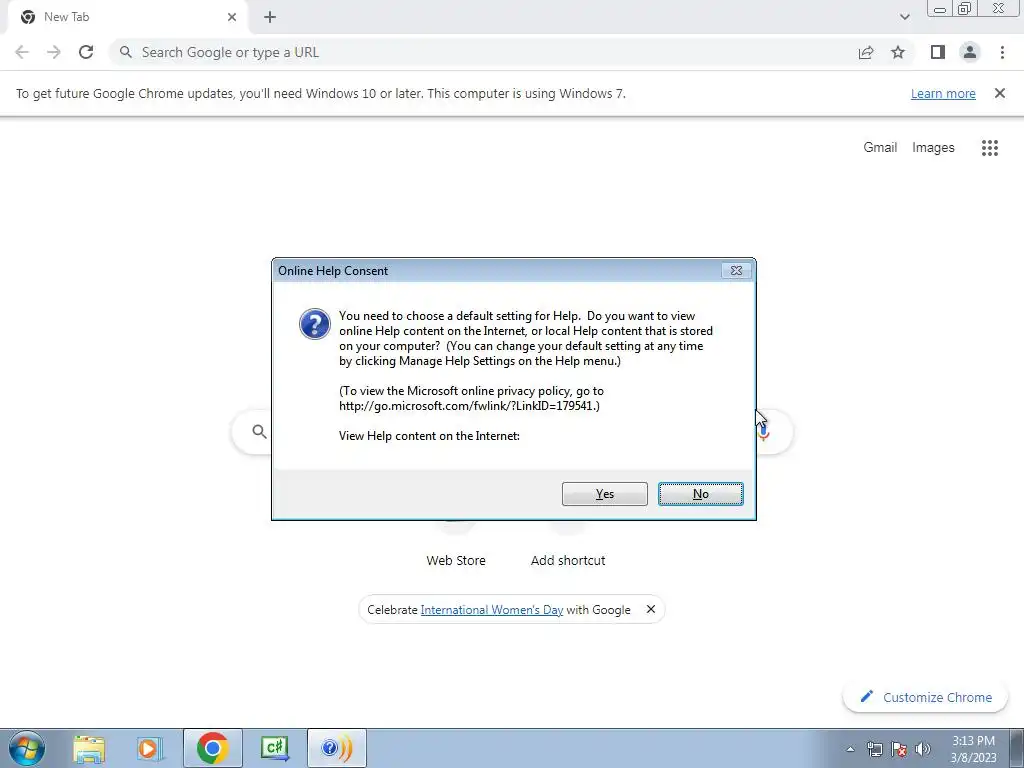Open the Chrome profile avatar menu
1024x768 pixels.
[x=970, y=52]
